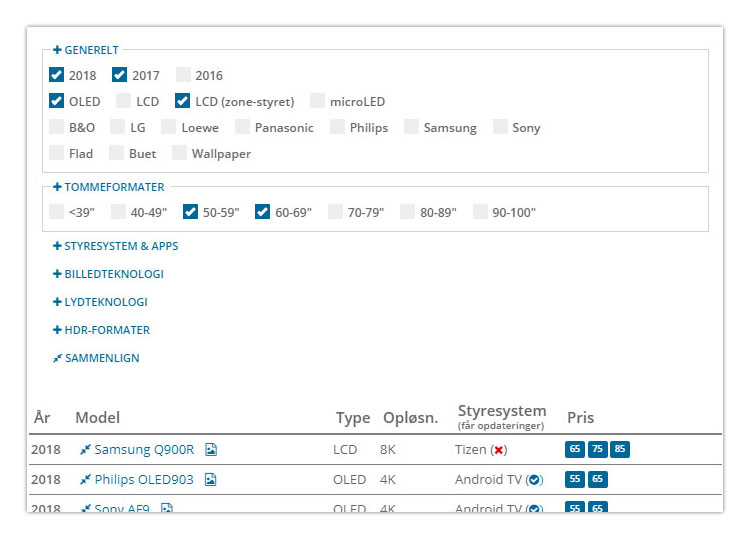Expand the BILLEDTEKNOLOGI section
Viewport: 751px width, 539px height.
tap(108, 274)
